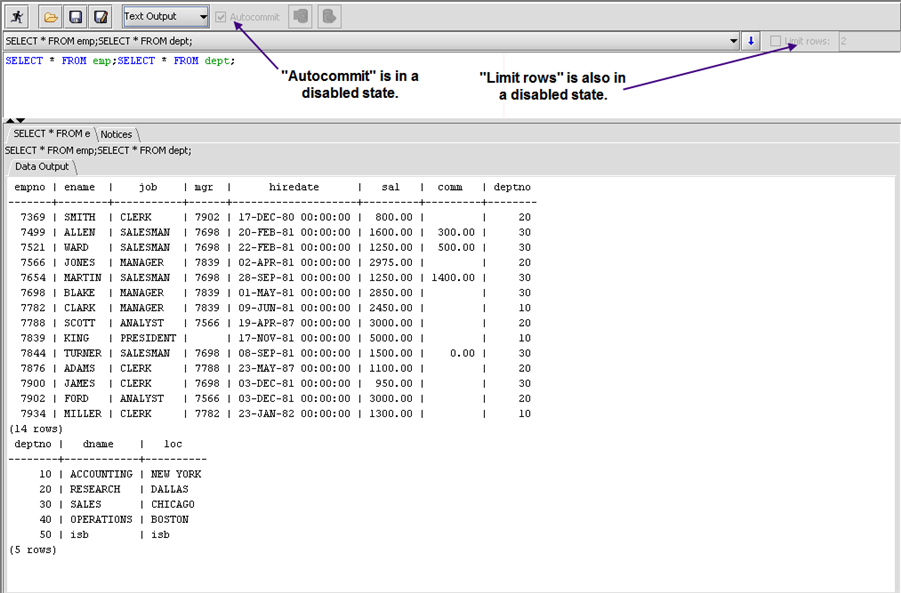Click employee name 'JAMES'
This screenshot has width=901, height=593.
coord(79,383)
